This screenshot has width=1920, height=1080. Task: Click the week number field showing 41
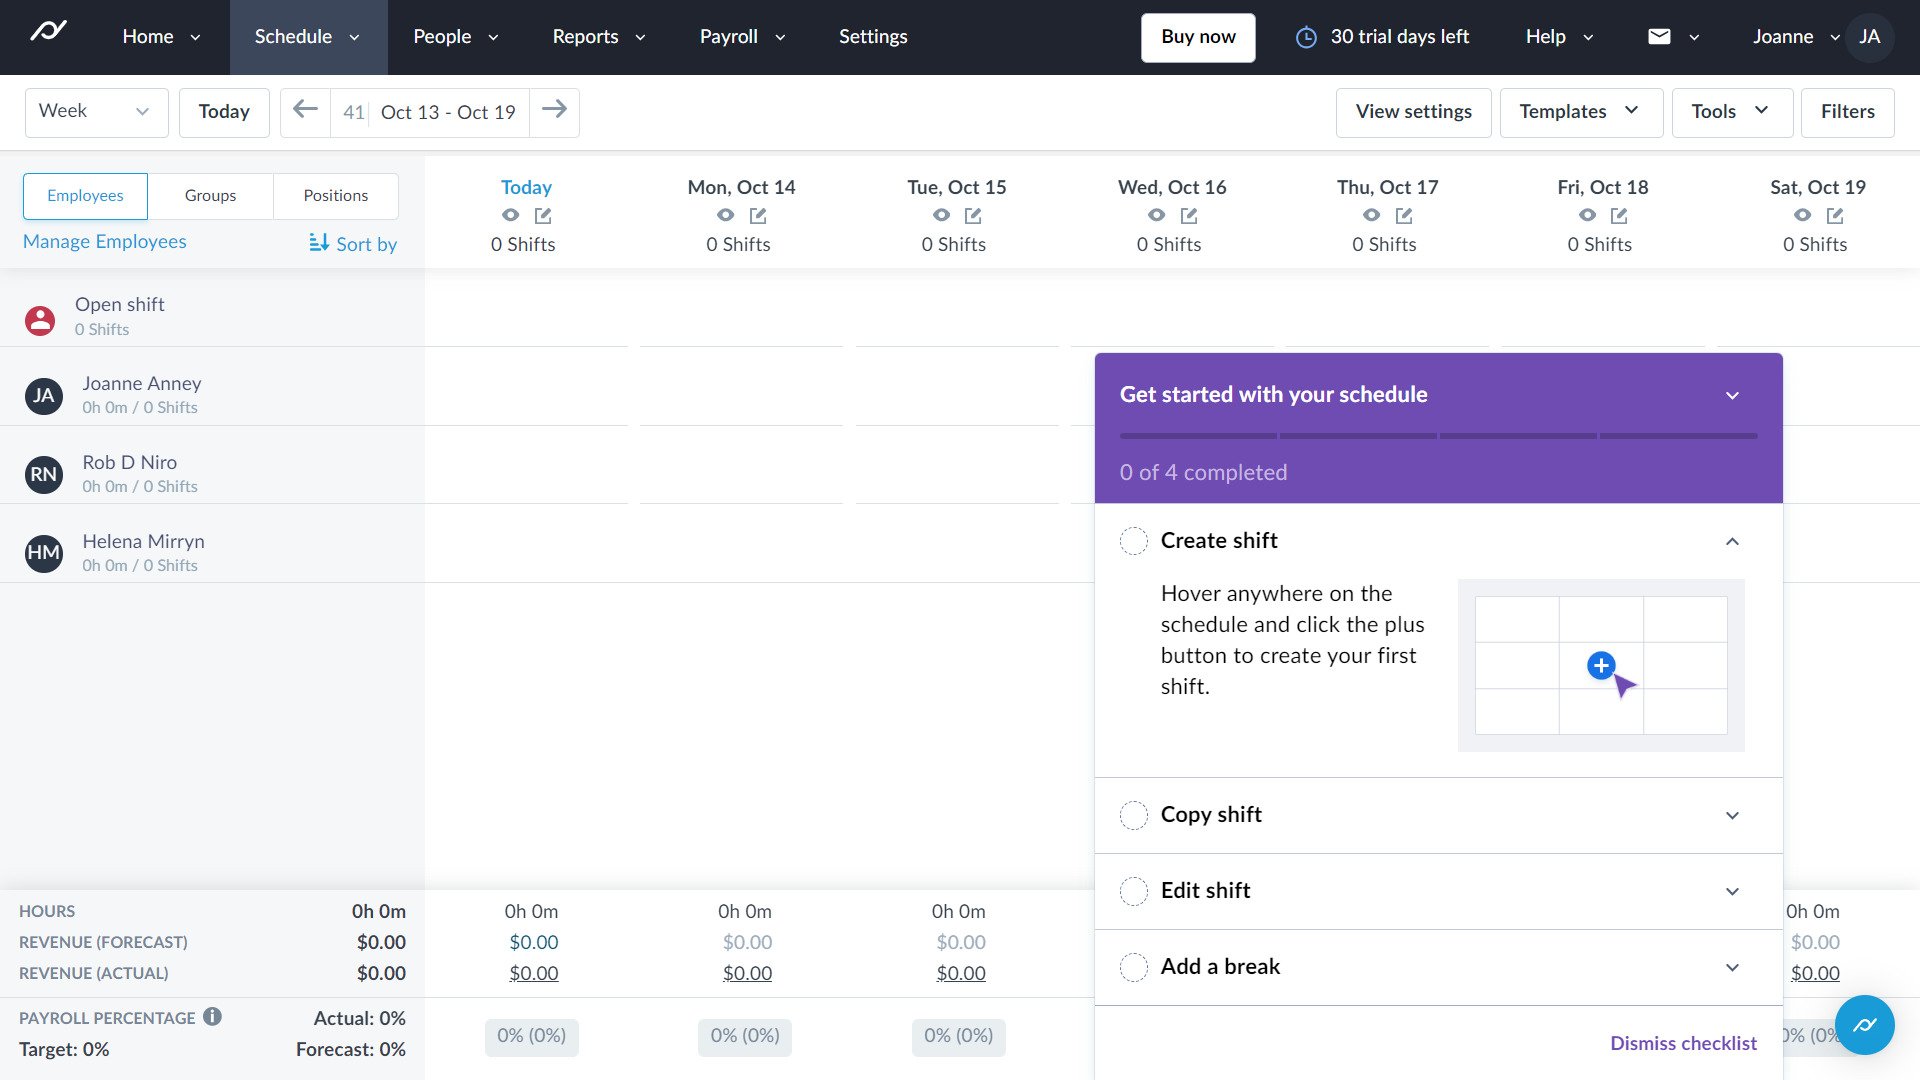coord(354,111)
